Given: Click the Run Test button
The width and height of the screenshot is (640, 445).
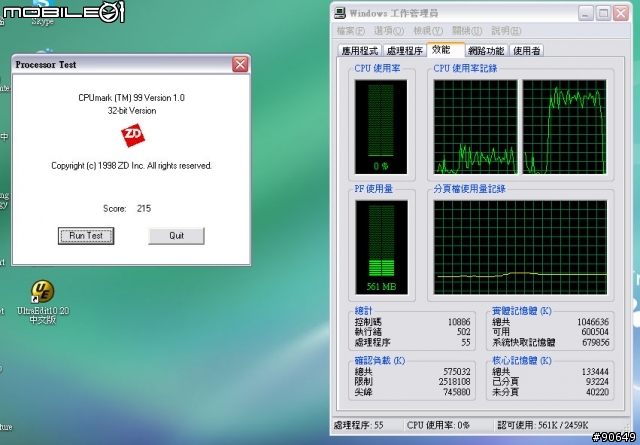Looking at the screenshot, I should coord(86,236).
